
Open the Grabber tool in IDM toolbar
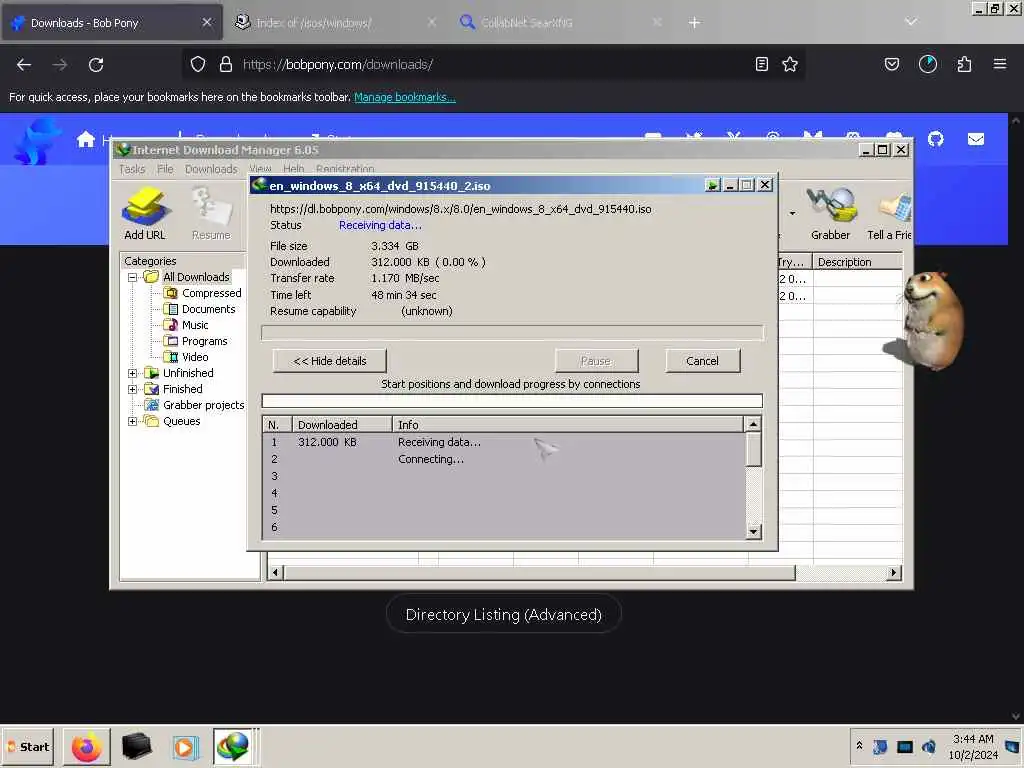point(830,213)
